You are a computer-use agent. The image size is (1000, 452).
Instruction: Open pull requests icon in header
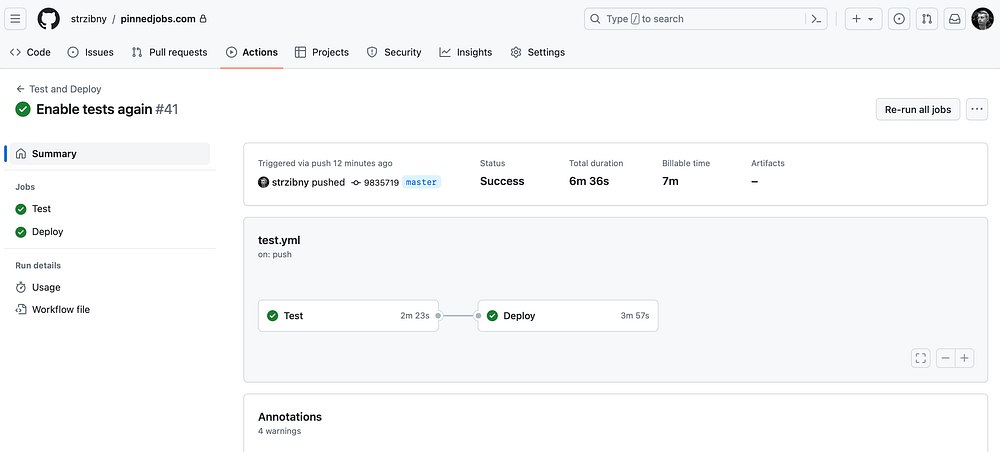(x=927, y=19)
